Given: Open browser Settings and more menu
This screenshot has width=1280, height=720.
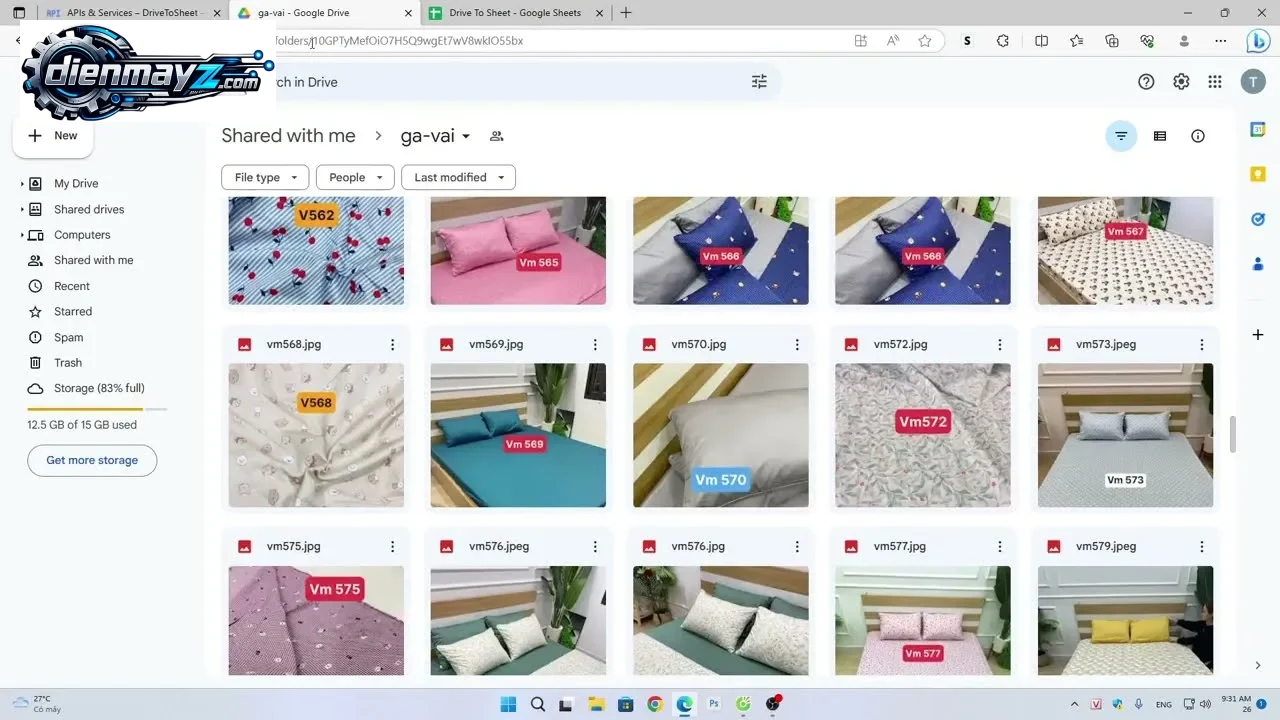Looking at the screenshot, I should pyautogui.click(x=1221, y=41).
